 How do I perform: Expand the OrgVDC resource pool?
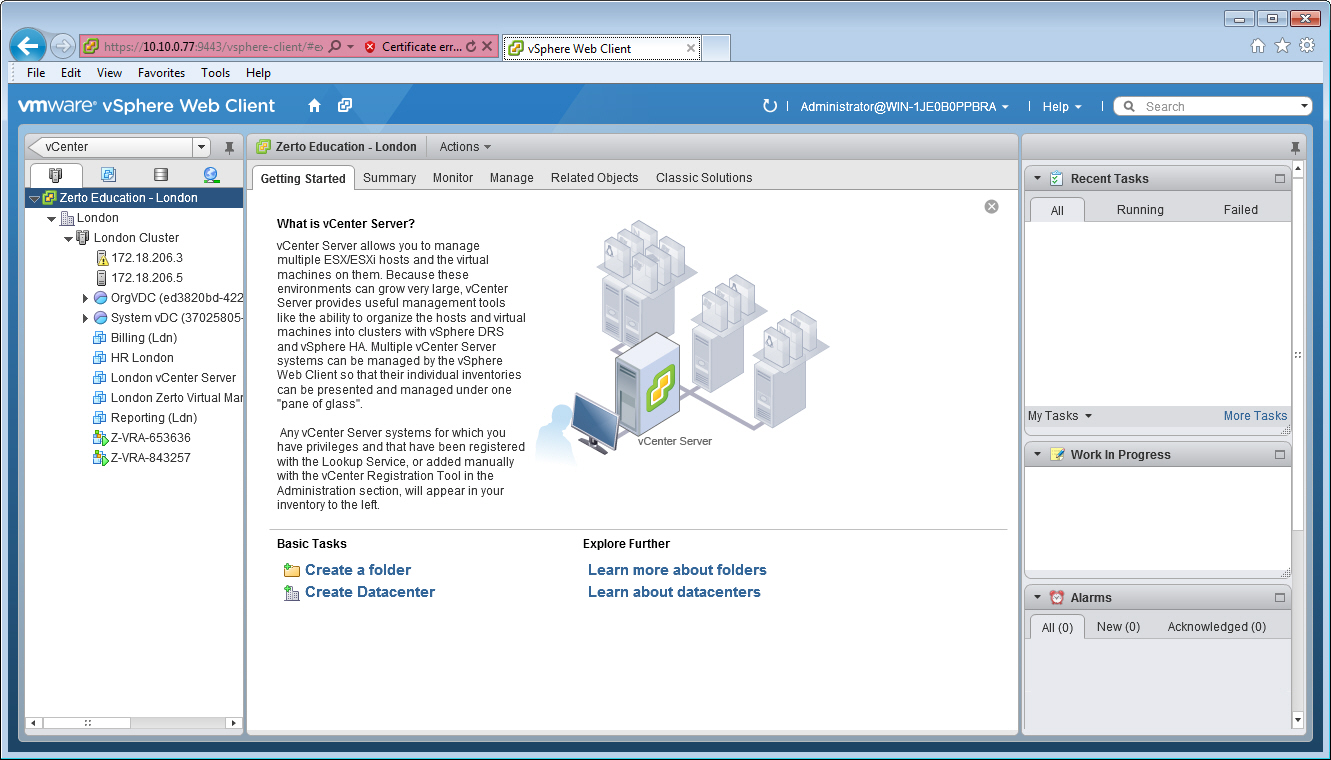click(85, 298)
